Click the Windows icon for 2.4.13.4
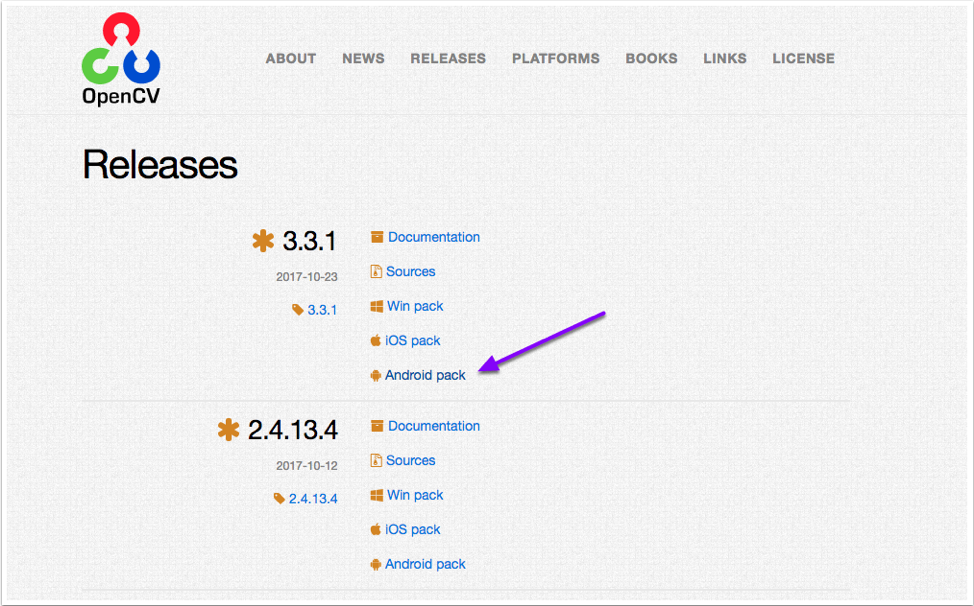The width and height of the screenshot is (974, 606). tap(376, 495)
